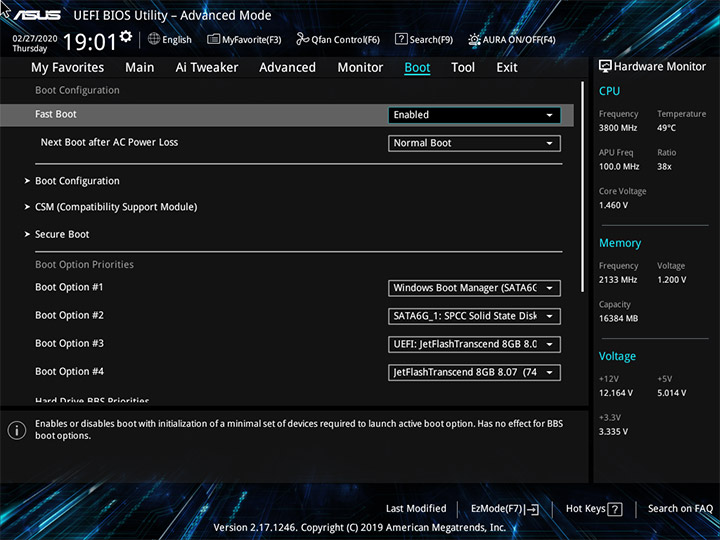
Task: Toggle AURA ON/OFF light icon
Action: [474, 39]
